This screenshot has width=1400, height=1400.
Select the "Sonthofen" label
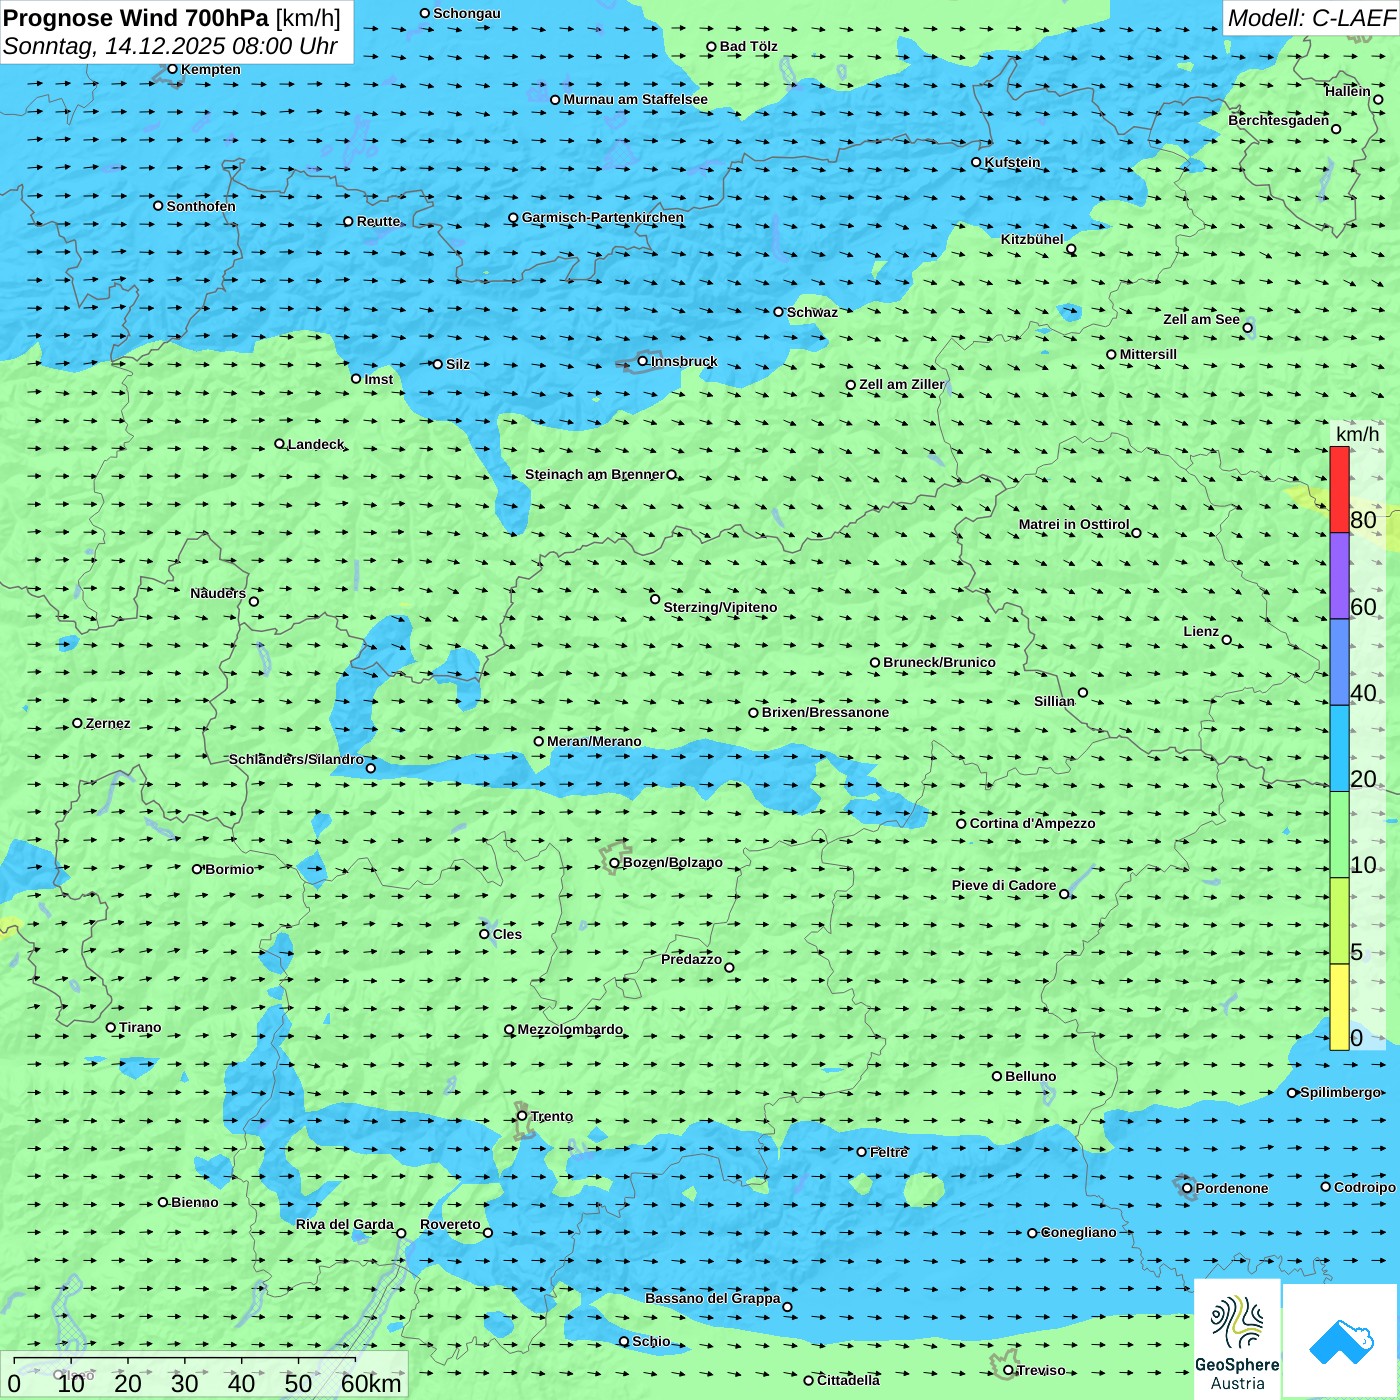click(x=201, y=206)
